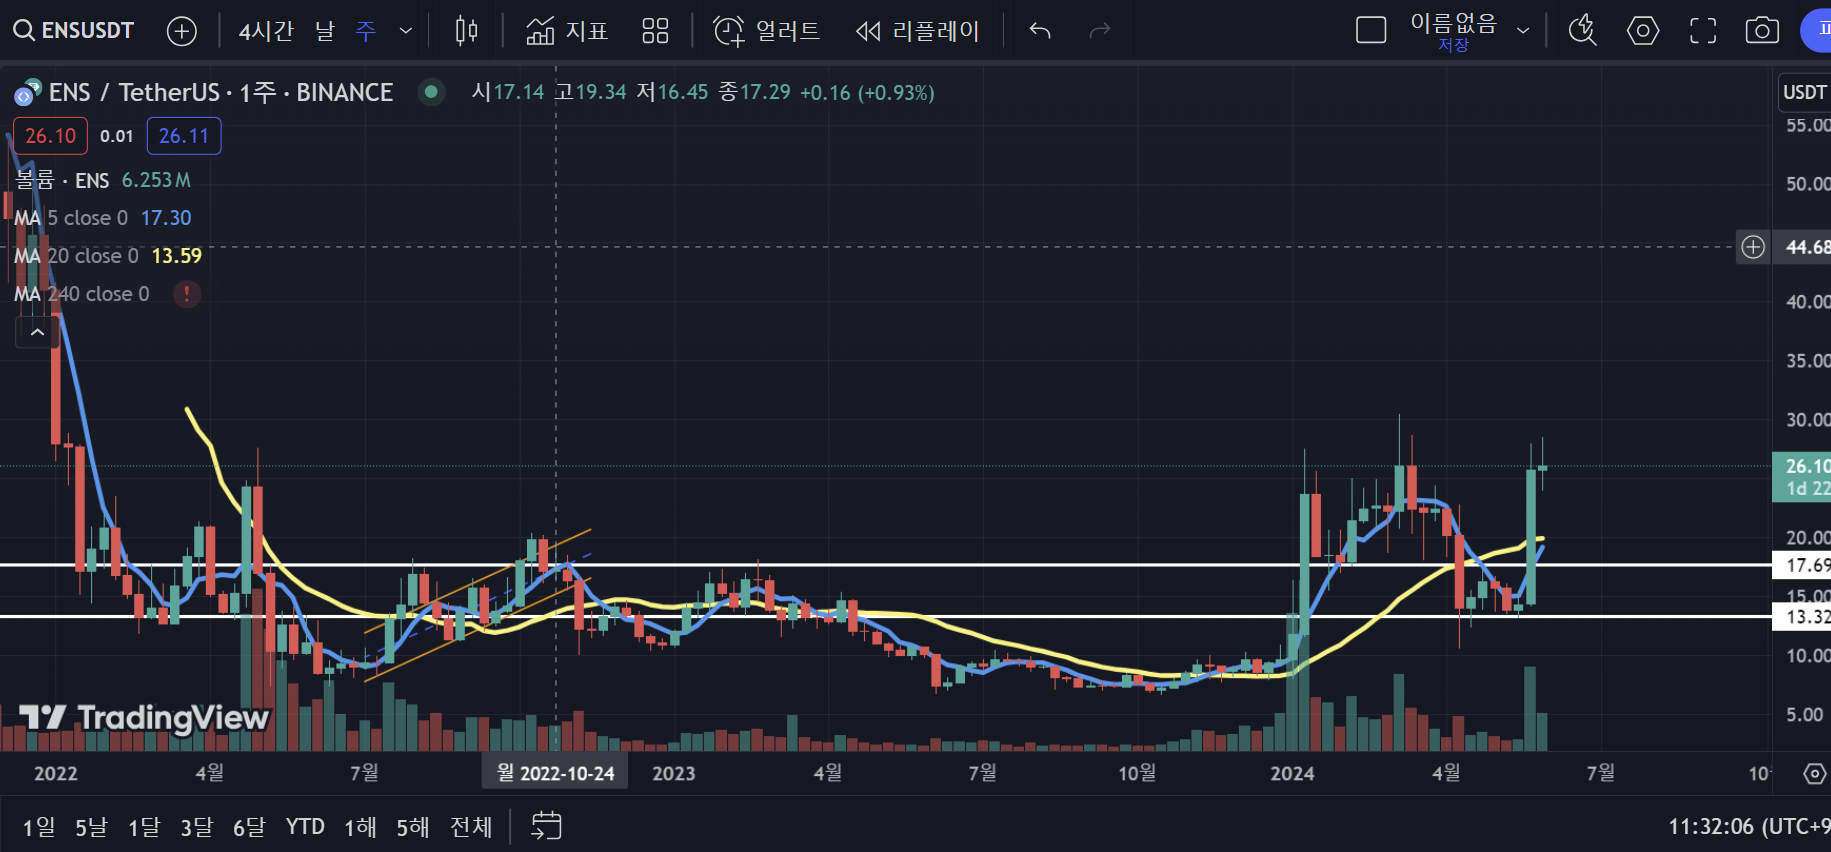Set range to 3달
The width and height of the screenshot is (1831, 852).
(196, 827)
